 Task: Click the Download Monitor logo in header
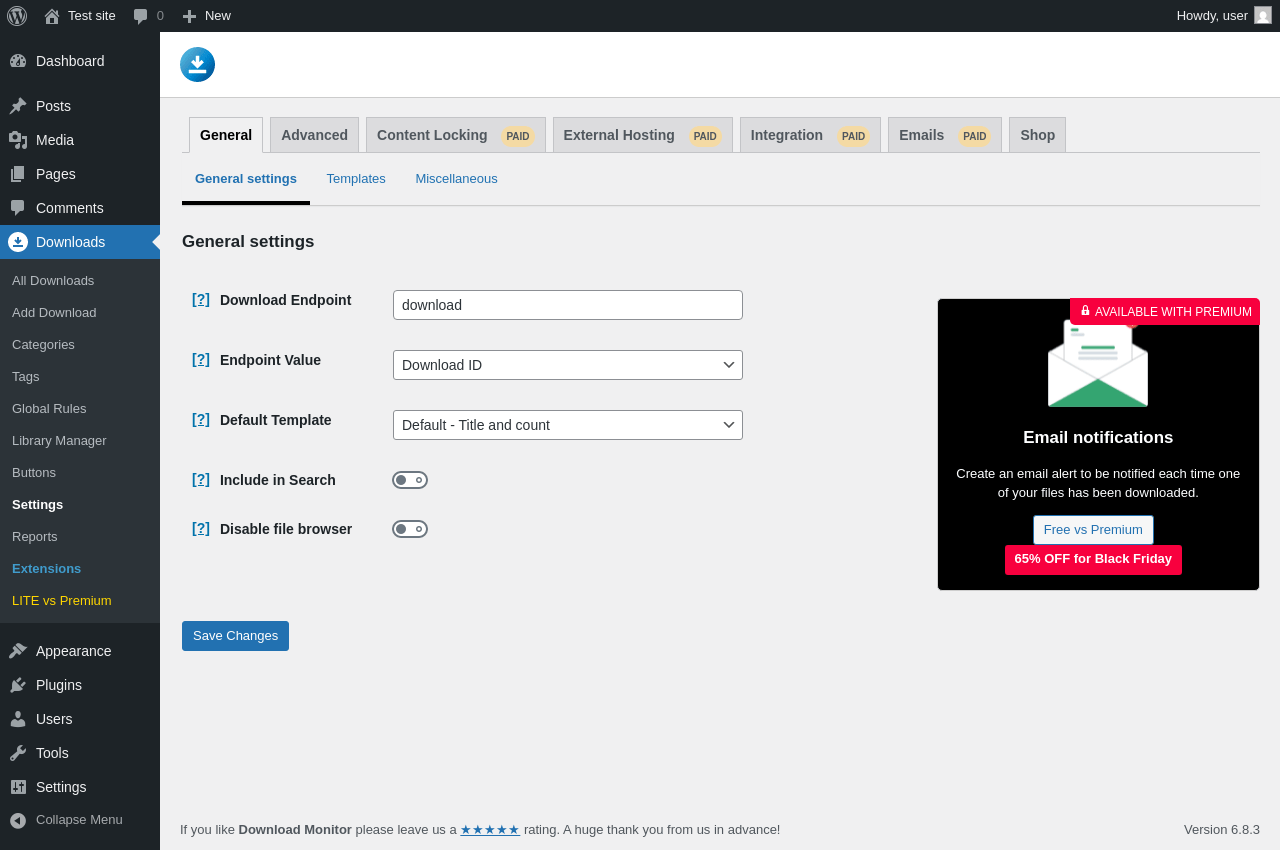click(x=198, y=64)
